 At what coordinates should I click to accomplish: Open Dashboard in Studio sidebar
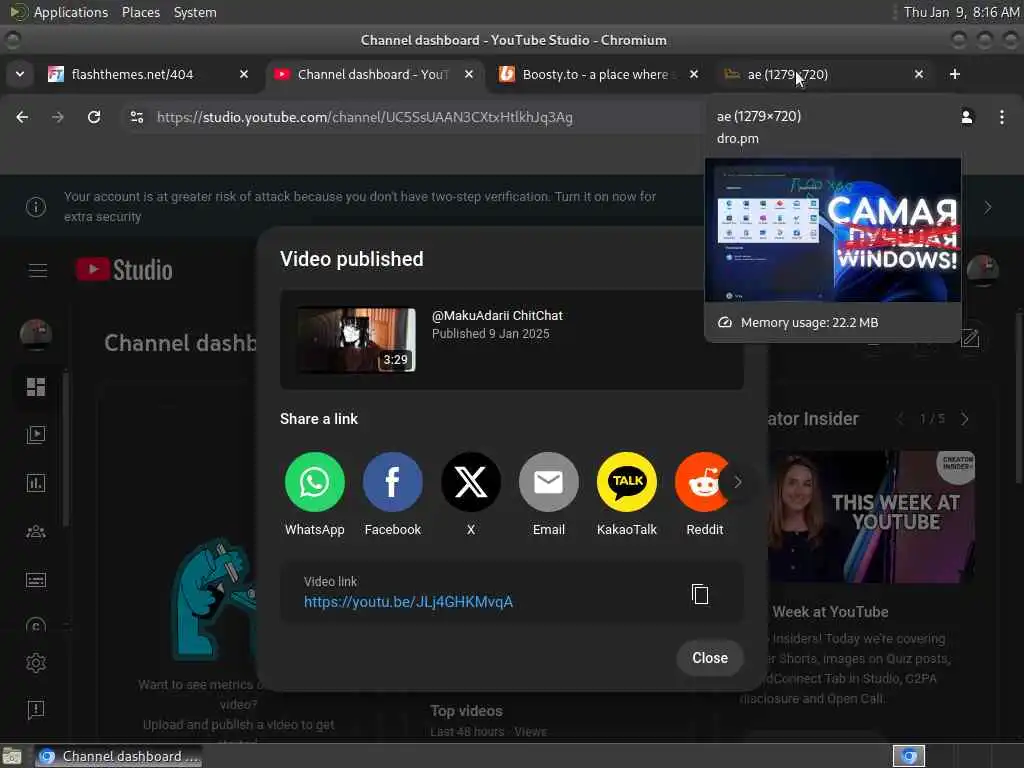pos(36,387)
